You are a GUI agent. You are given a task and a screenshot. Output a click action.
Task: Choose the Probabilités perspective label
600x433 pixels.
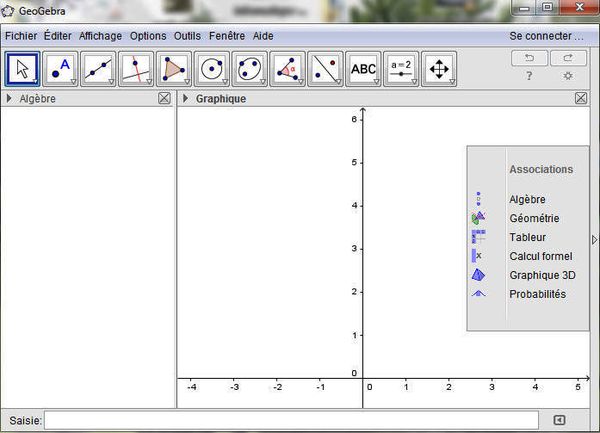point(538,294)
